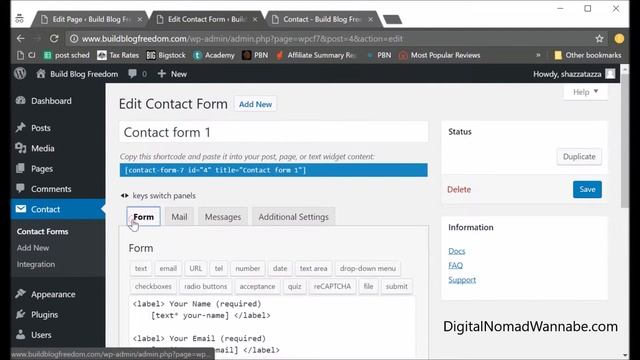Insert an acceptance tag
Viewport: 640px width, 360px height.
(x=257, y=287)
